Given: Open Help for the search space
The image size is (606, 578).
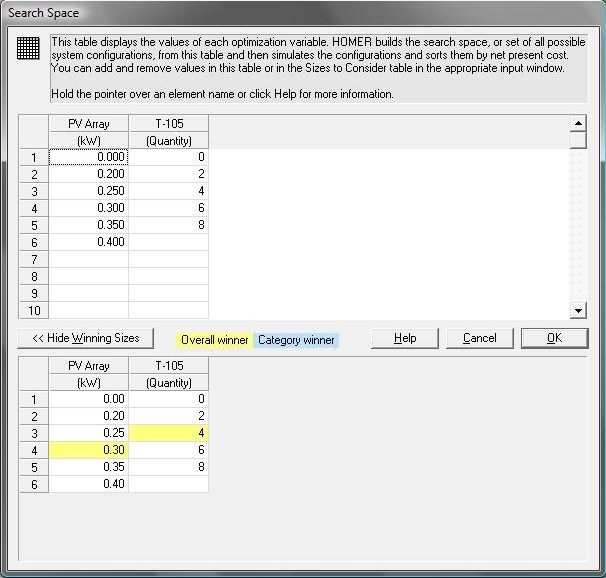Looking at the screenshot, I should [405, 338].
